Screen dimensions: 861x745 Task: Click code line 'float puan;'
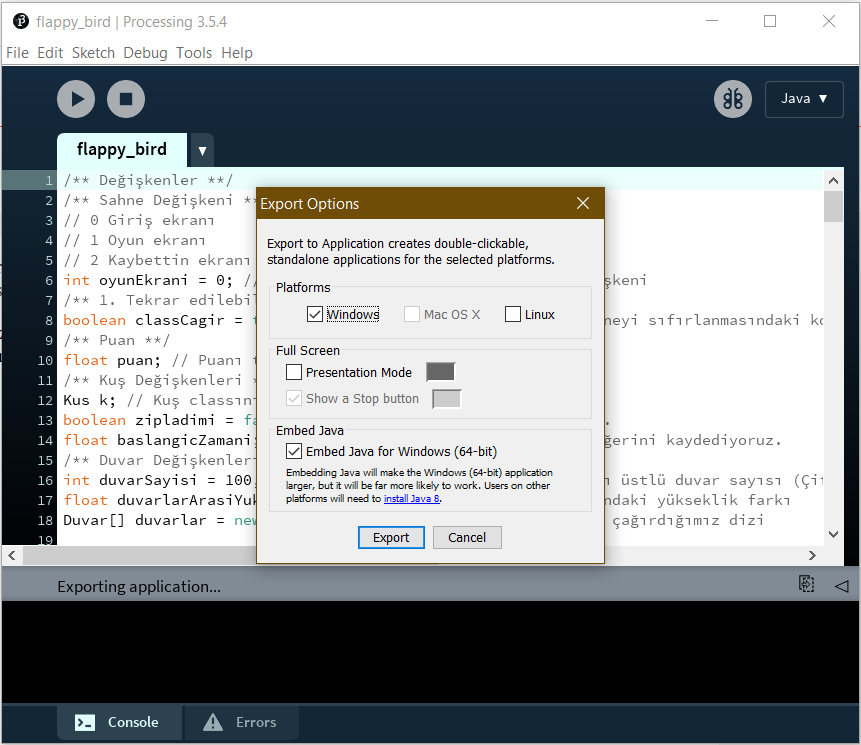112,360
